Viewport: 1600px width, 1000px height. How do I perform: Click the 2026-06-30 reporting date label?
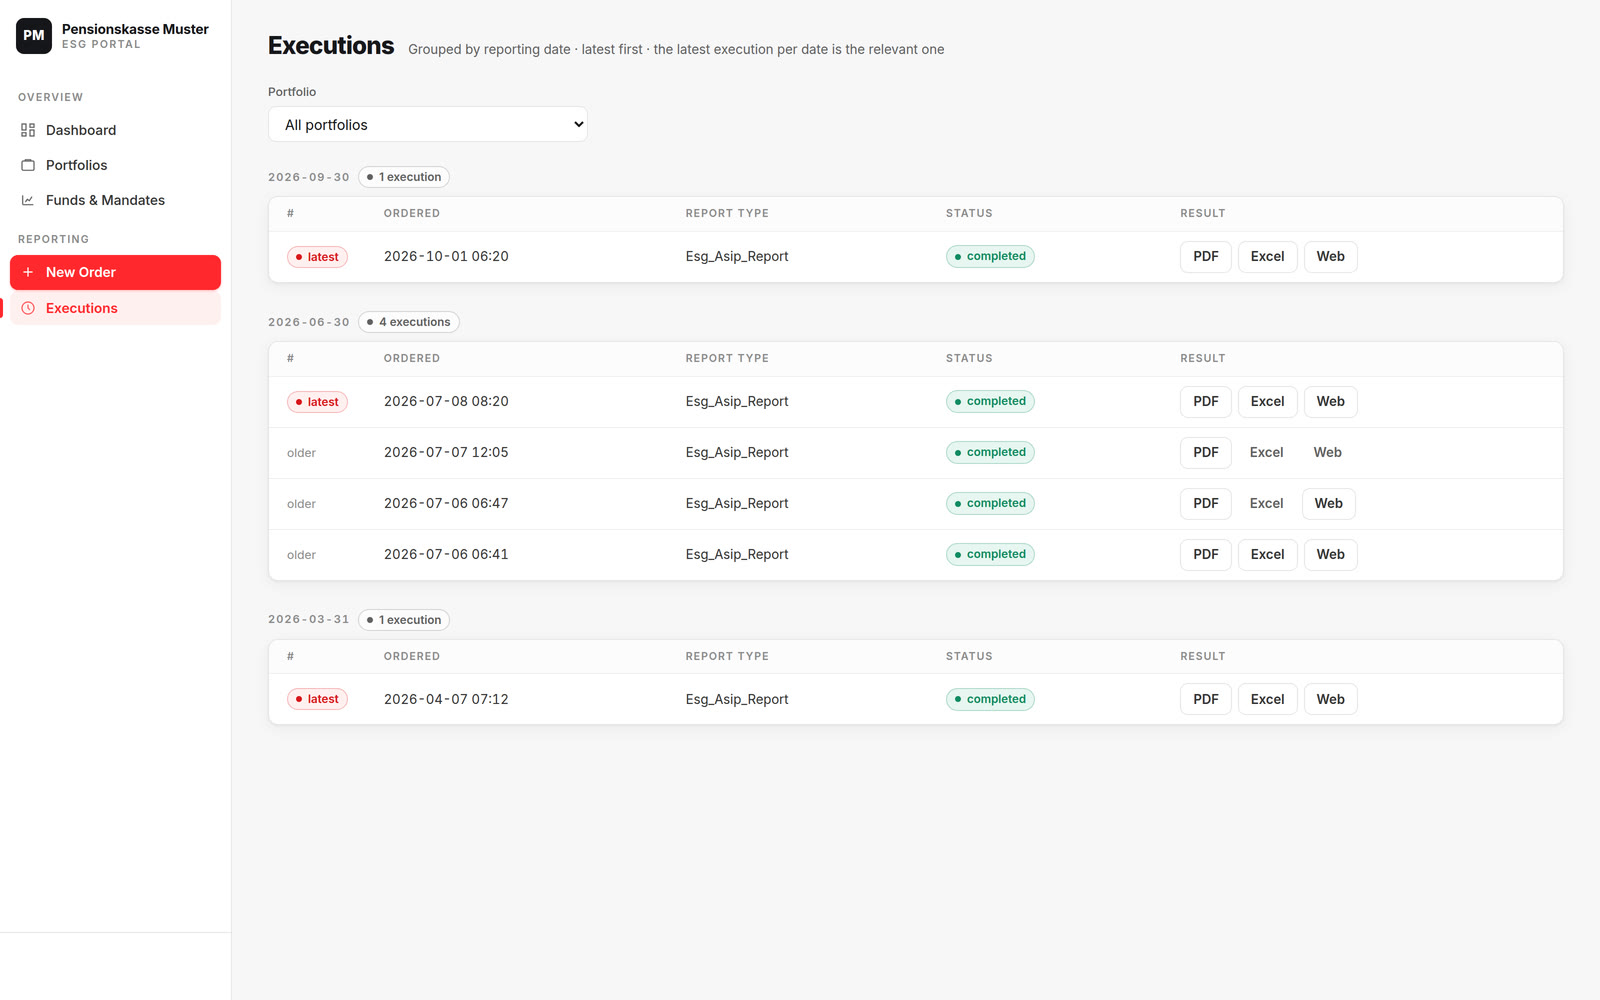tap(309, 322)
